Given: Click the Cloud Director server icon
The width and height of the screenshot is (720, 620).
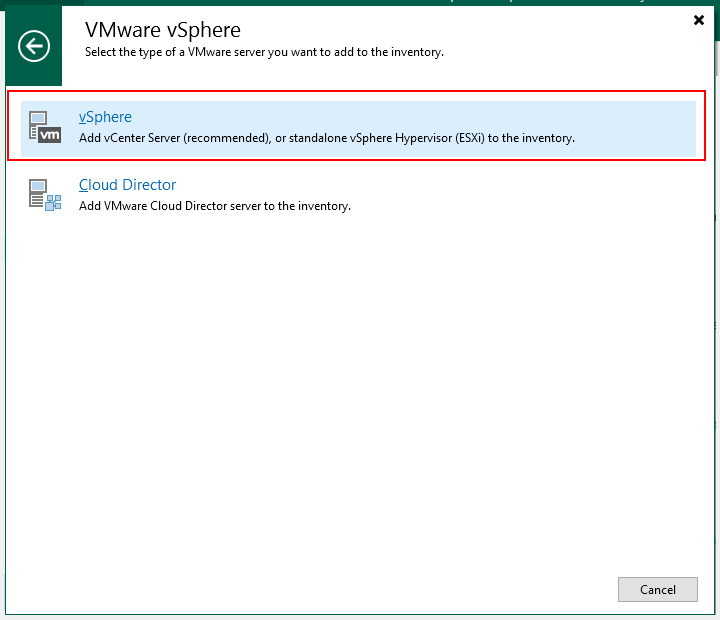Looking at the screenshot, I should [x=45, y=195].
